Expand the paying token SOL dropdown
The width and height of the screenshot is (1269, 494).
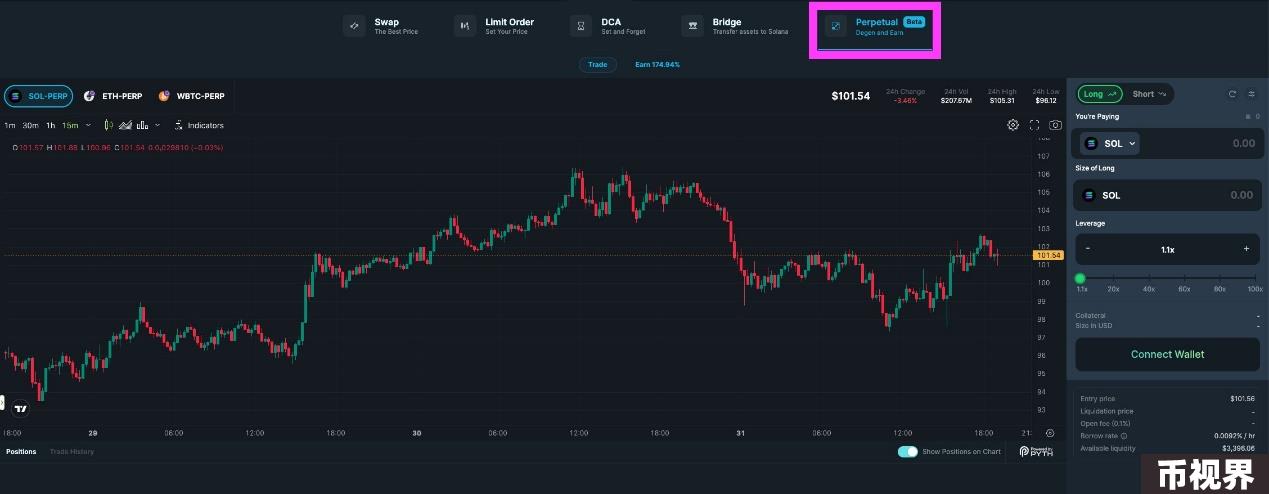(x=1111, y=144)
